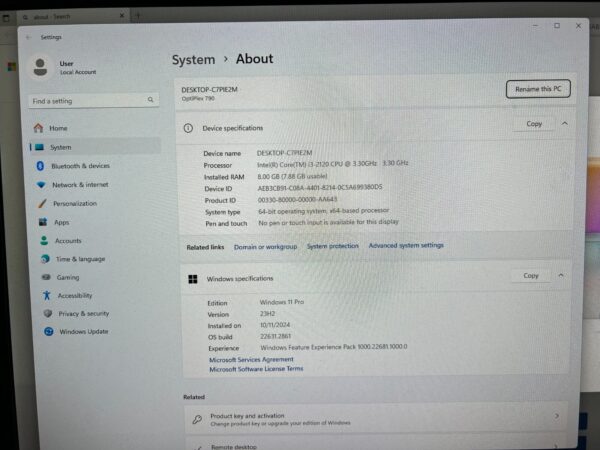
Task: Open System protection link
Action: (x=333, y=246)
